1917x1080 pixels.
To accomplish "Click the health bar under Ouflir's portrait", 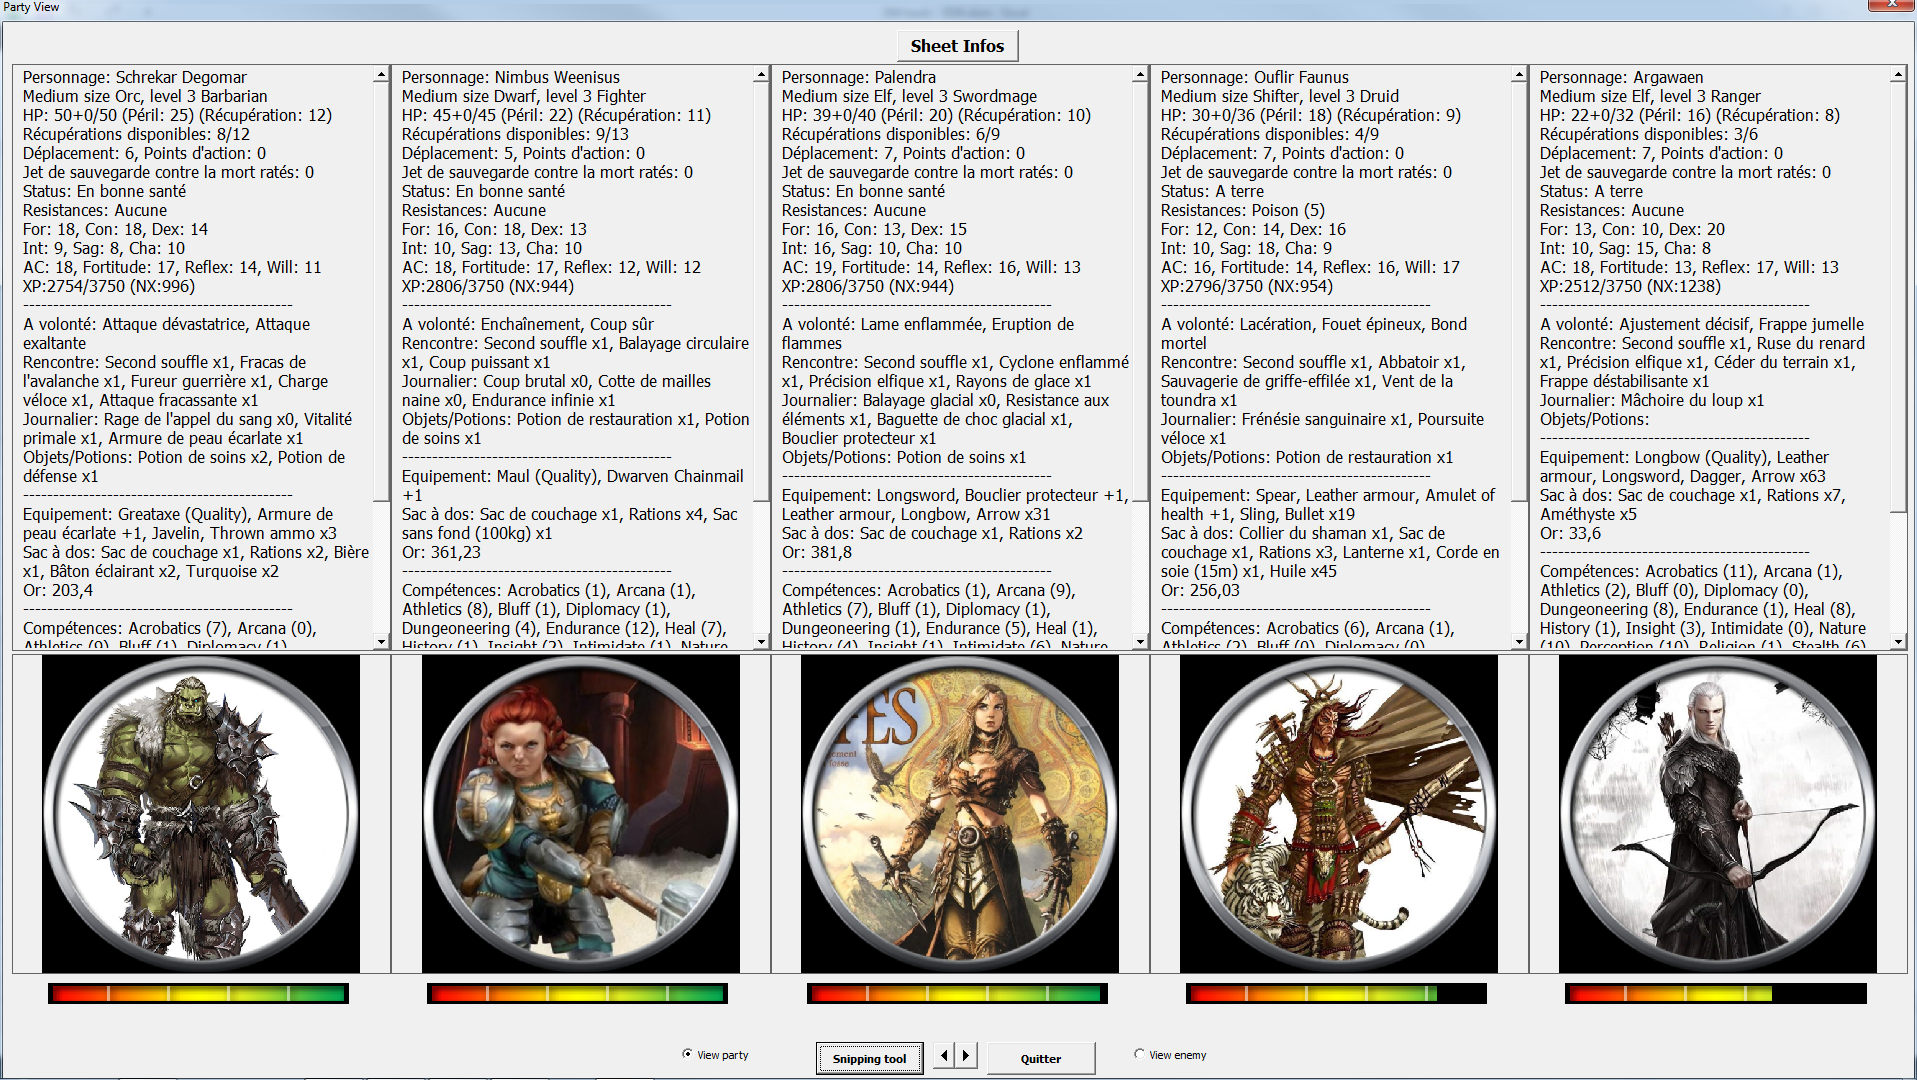I will pos(1336,994).
